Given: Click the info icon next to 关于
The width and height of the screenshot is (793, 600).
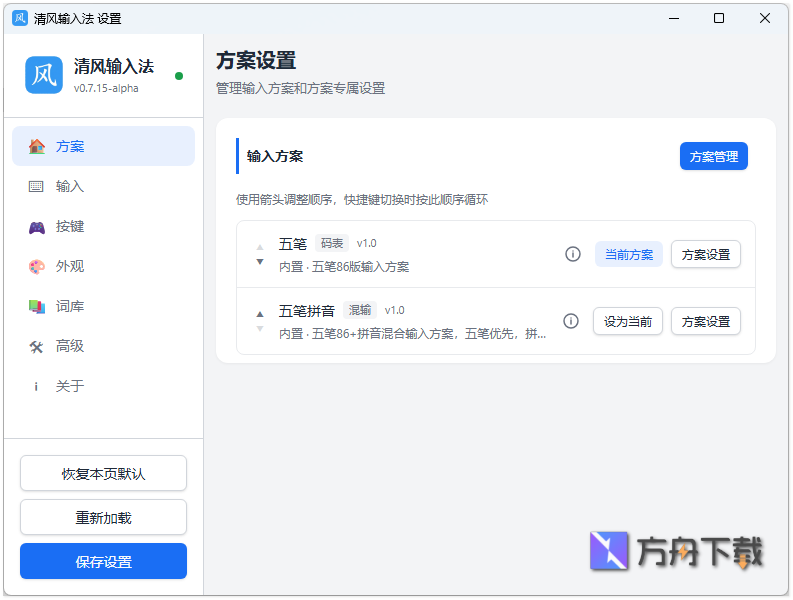Looking at the screenshot, I should point(36,387).
